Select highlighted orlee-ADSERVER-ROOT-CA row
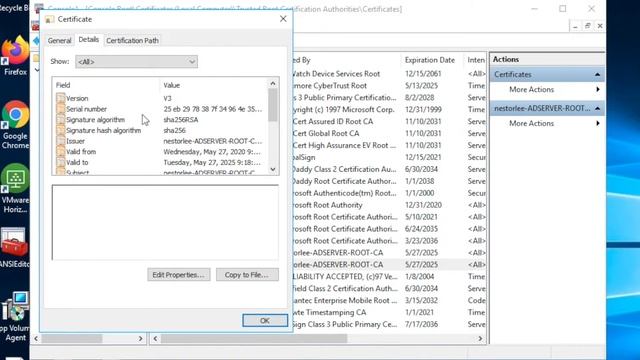The height and width of the screenshot is (360, 640). click(389, 264)
